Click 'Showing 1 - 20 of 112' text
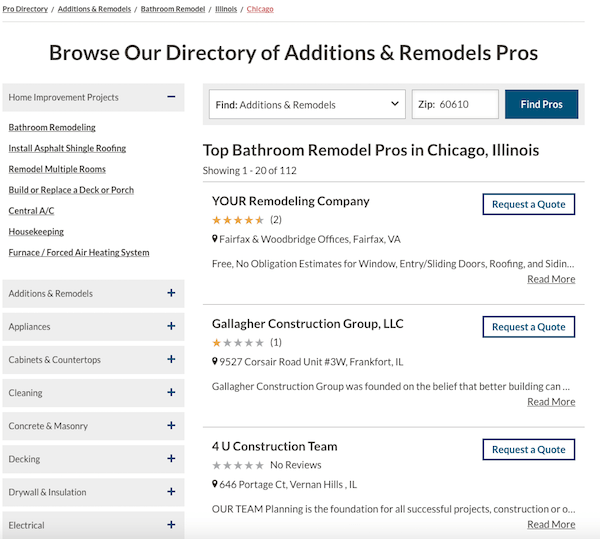The height and width of the screenshot is (539, 600). tap(249, 171)
